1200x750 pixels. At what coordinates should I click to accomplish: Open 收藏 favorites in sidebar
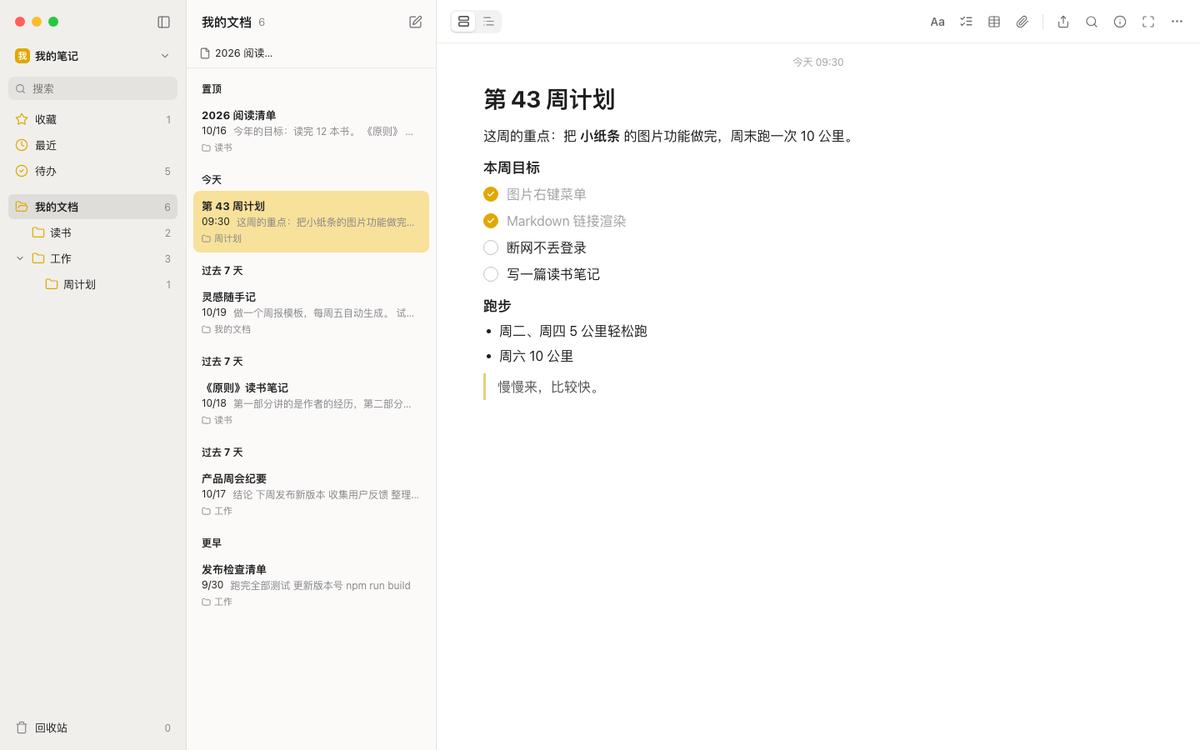[93, 119]
